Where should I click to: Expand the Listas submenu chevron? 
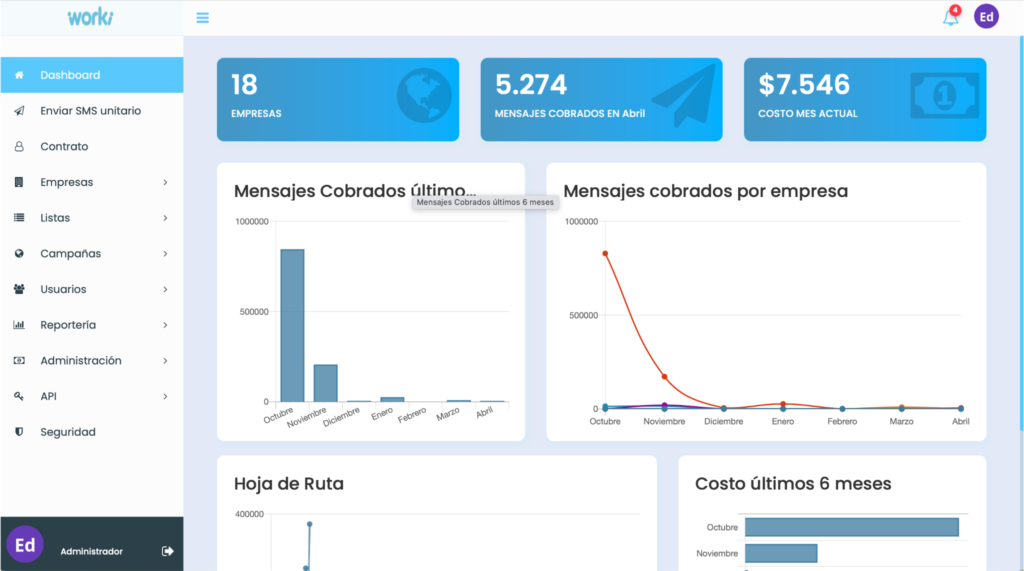pyautogui.click(x=165, y=218)
